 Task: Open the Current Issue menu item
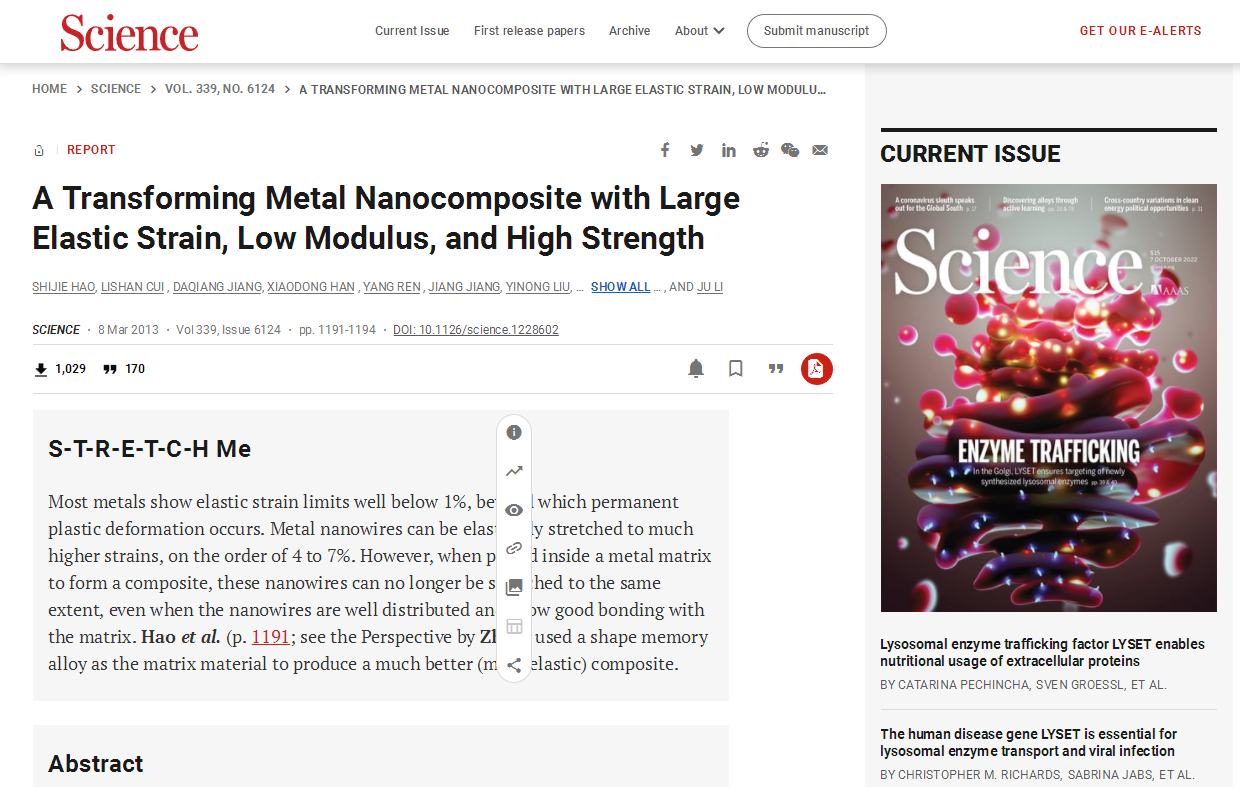[x=412, y=31]
